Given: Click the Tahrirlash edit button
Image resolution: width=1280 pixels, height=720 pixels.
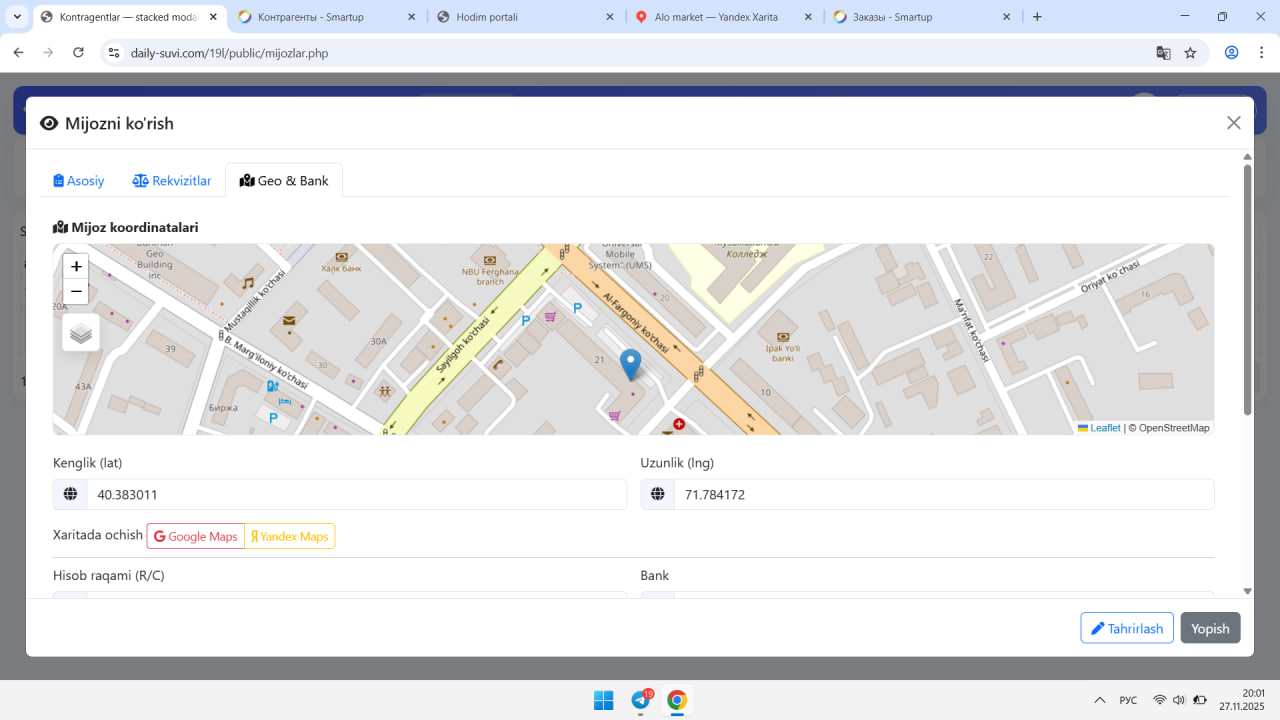Looking at the screenshot, I should click(x=1127, y=628).
